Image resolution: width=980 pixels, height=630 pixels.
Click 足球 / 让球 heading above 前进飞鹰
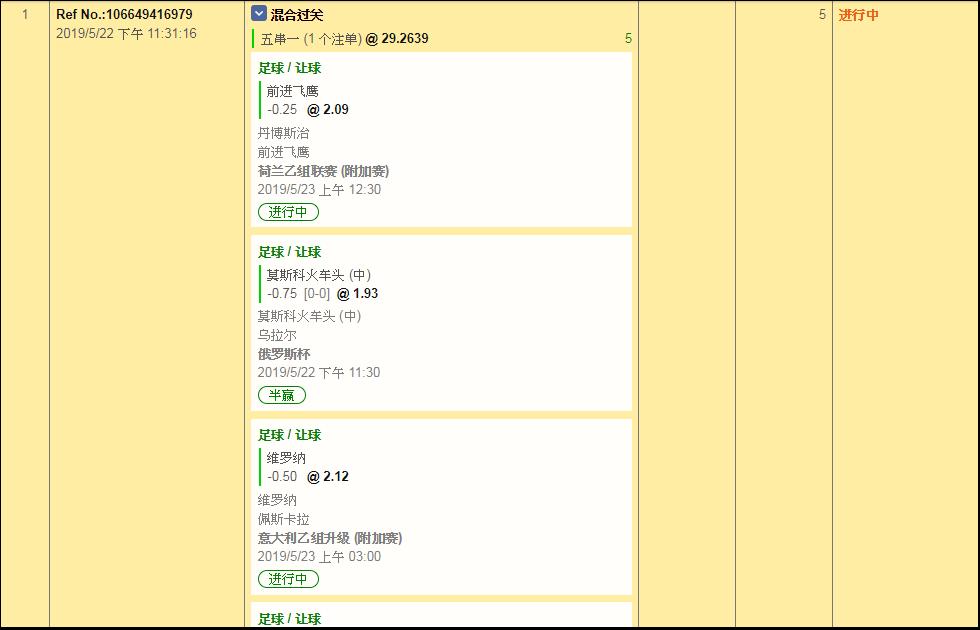pyautogui.click(x=289, y=68)
